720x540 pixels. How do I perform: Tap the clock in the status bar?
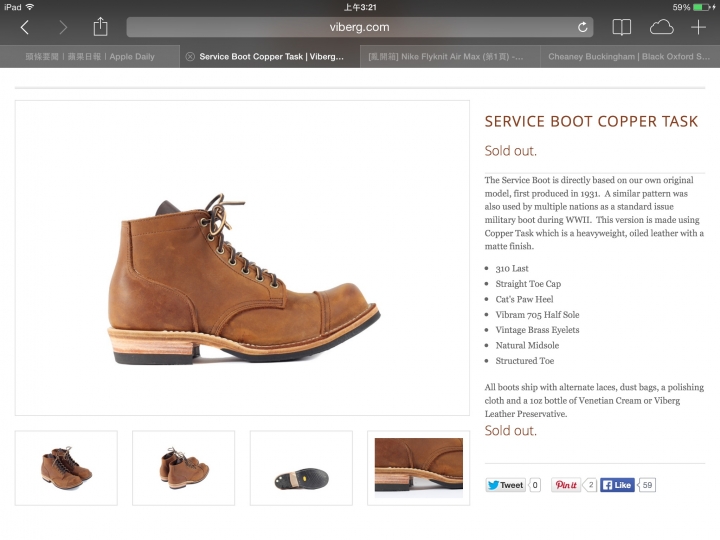[360, 7]
